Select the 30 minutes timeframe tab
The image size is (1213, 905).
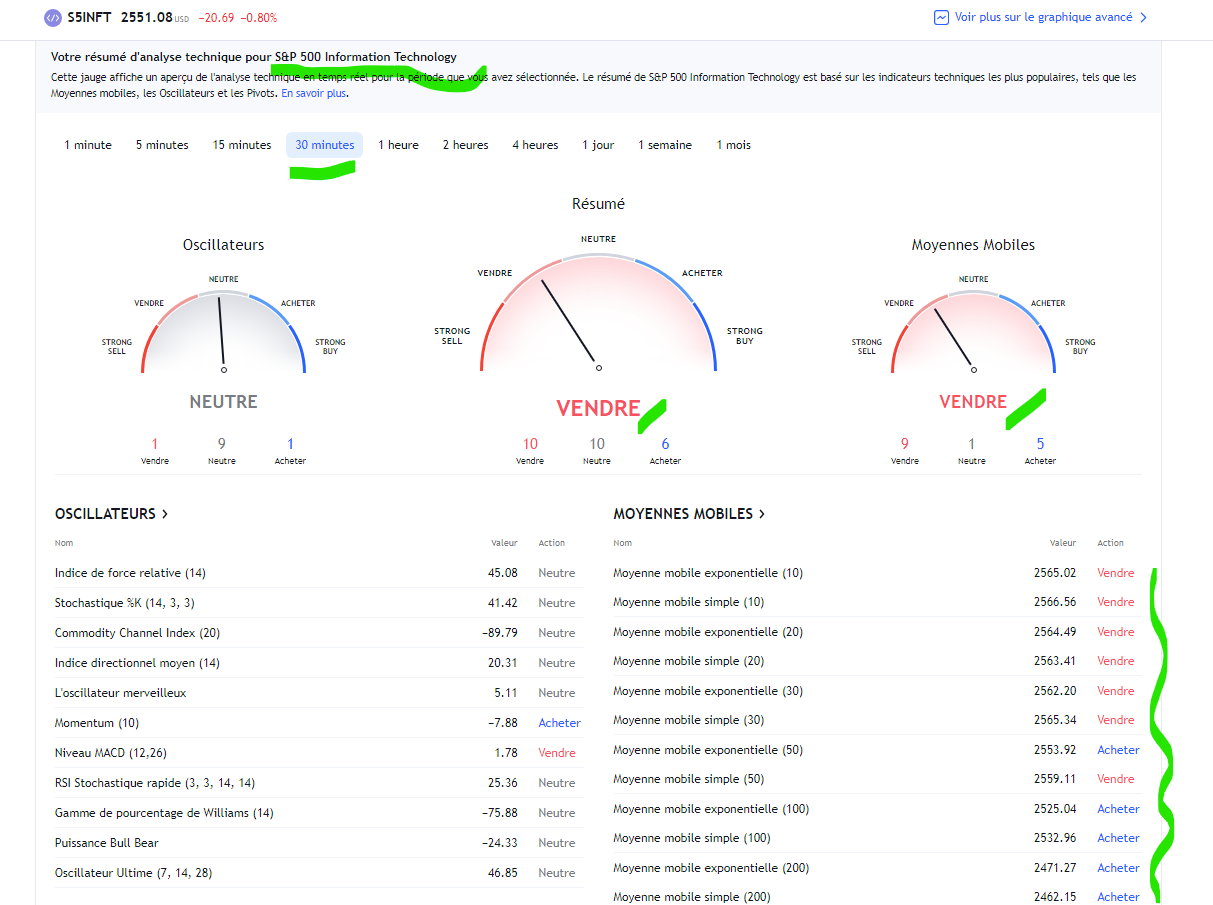point(325,145)
